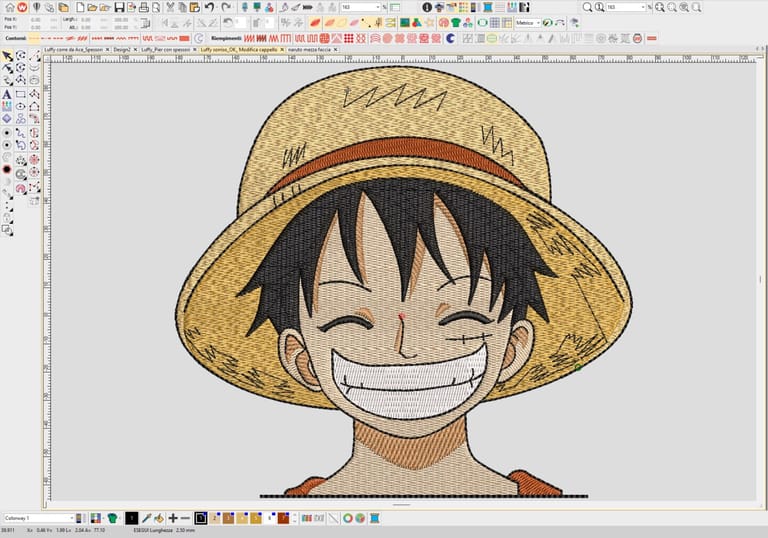768x538 pixels.
Task: Click the Pos X input field
Action: (35, 20)
